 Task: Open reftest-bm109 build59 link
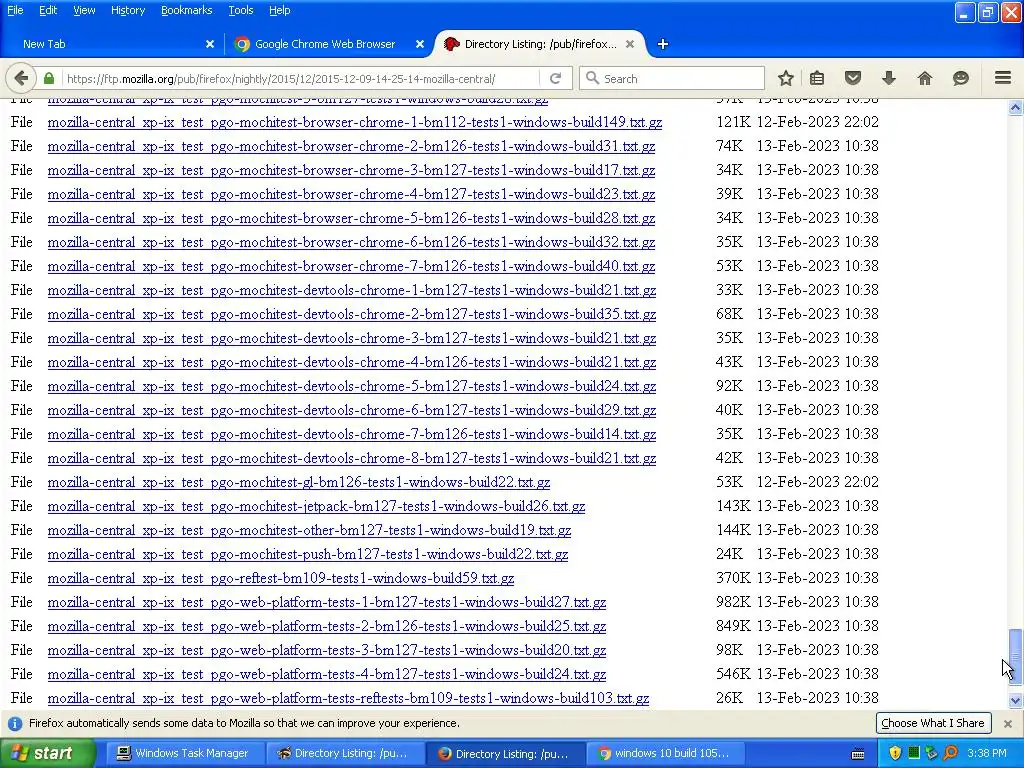coord(281,578)
